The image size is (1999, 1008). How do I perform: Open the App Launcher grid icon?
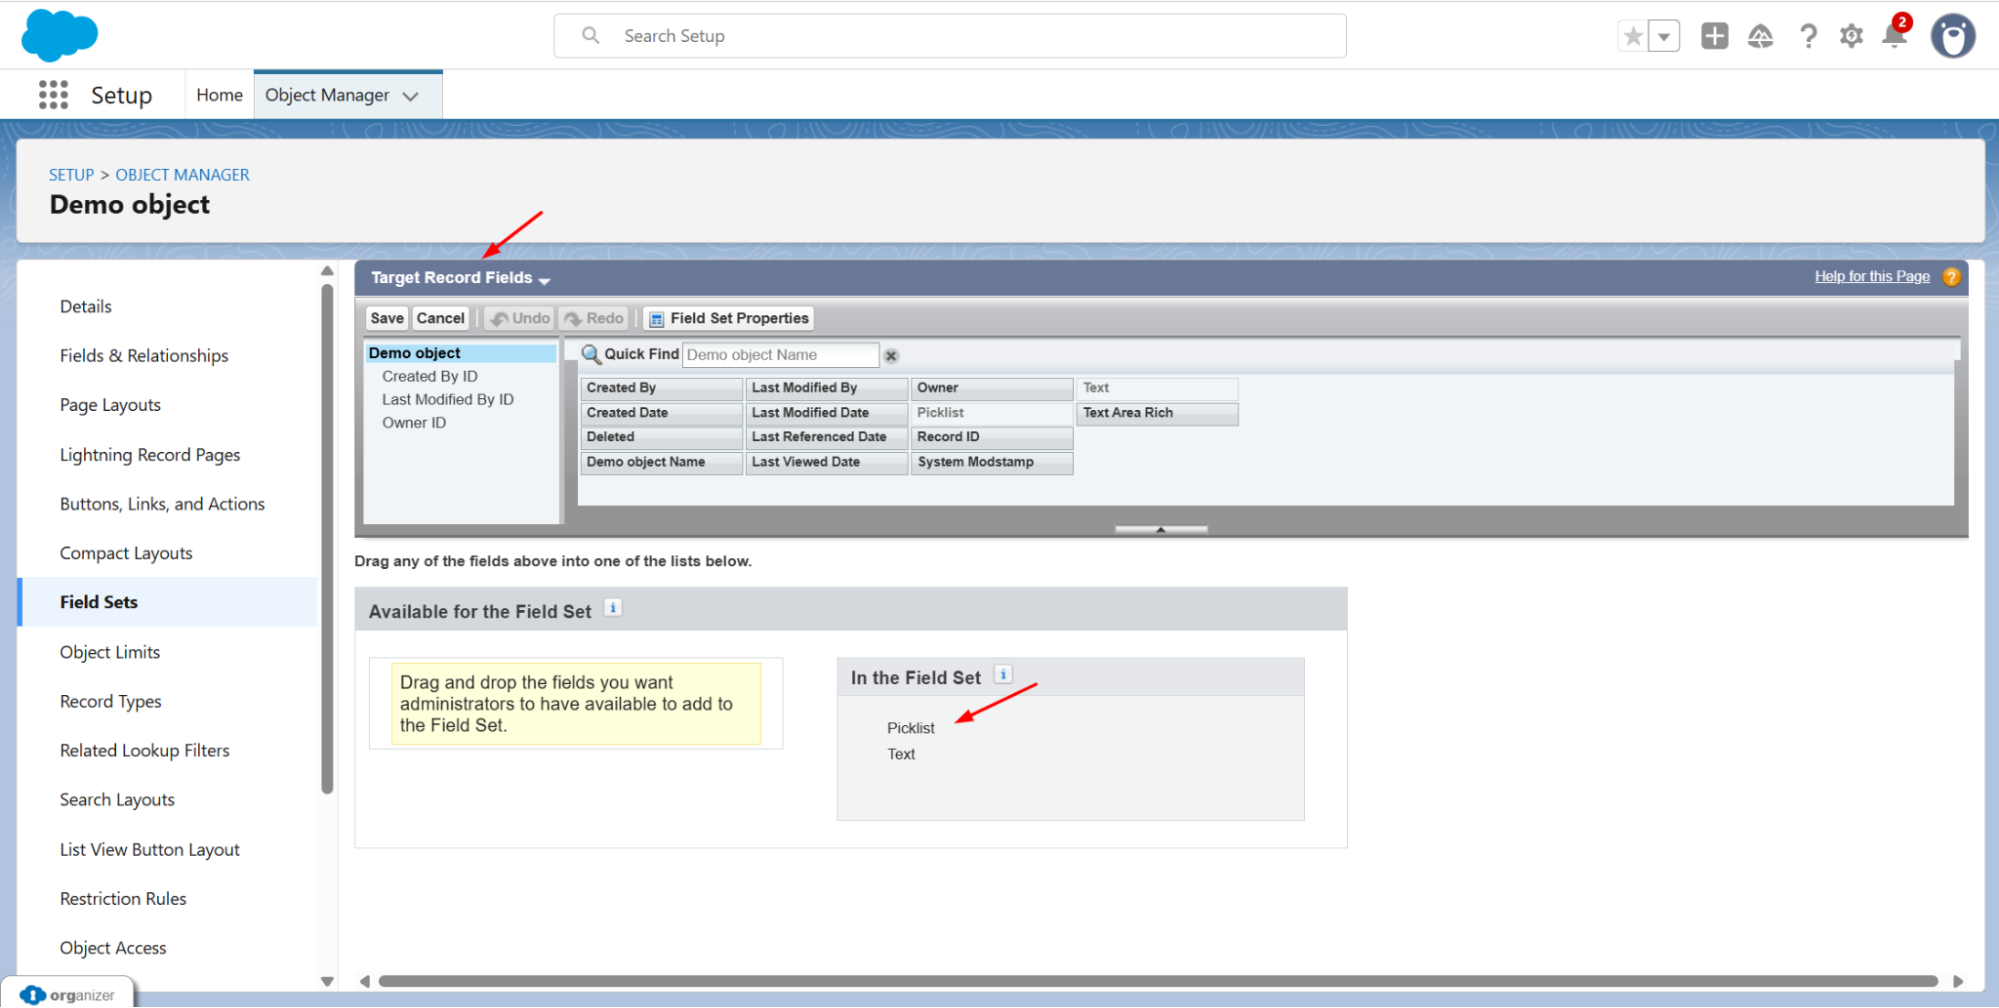53,95
